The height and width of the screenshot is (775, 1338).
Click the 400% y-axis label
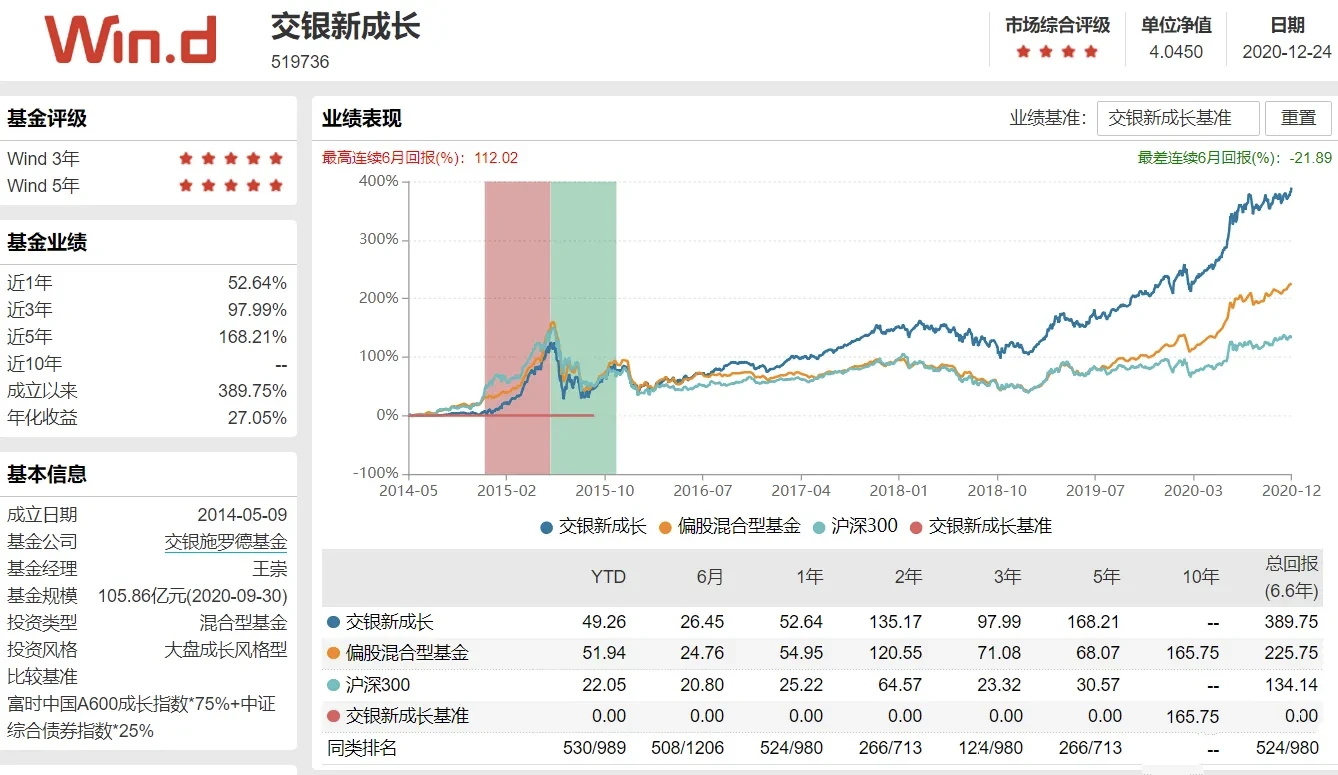(379, 181)
